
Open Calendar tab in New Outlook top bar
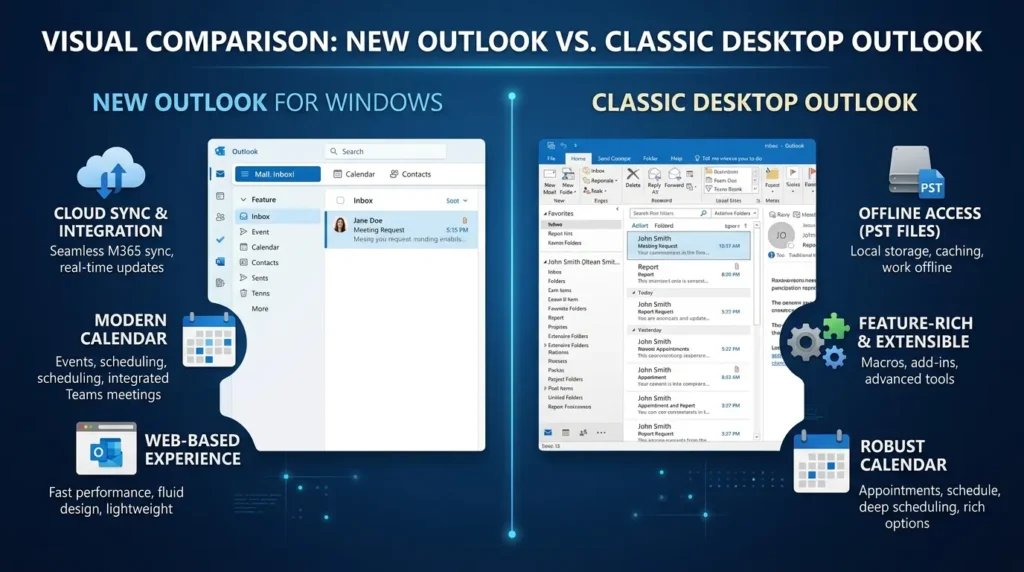pyautogui.click(x=354, y=174)
